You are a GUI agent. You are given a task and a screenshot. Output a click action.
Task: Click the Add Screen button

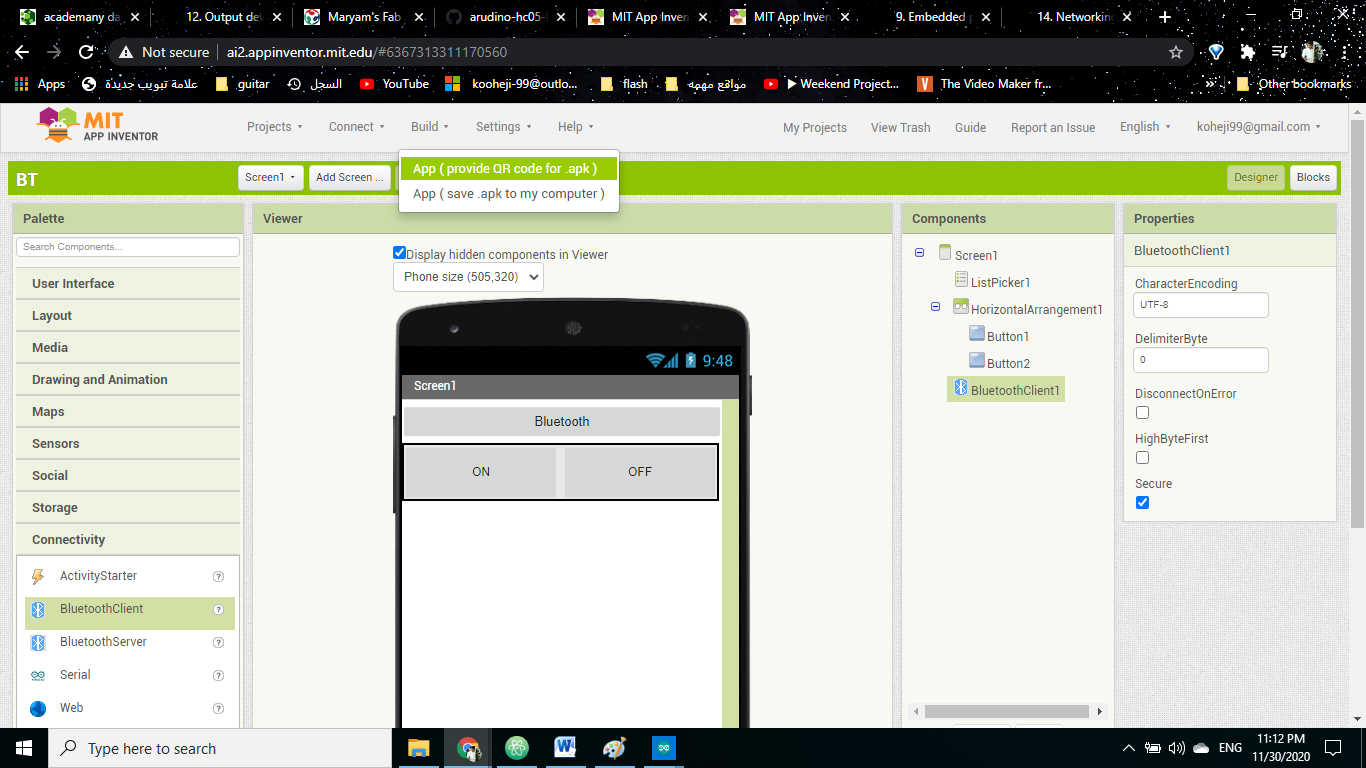[349, 177]
